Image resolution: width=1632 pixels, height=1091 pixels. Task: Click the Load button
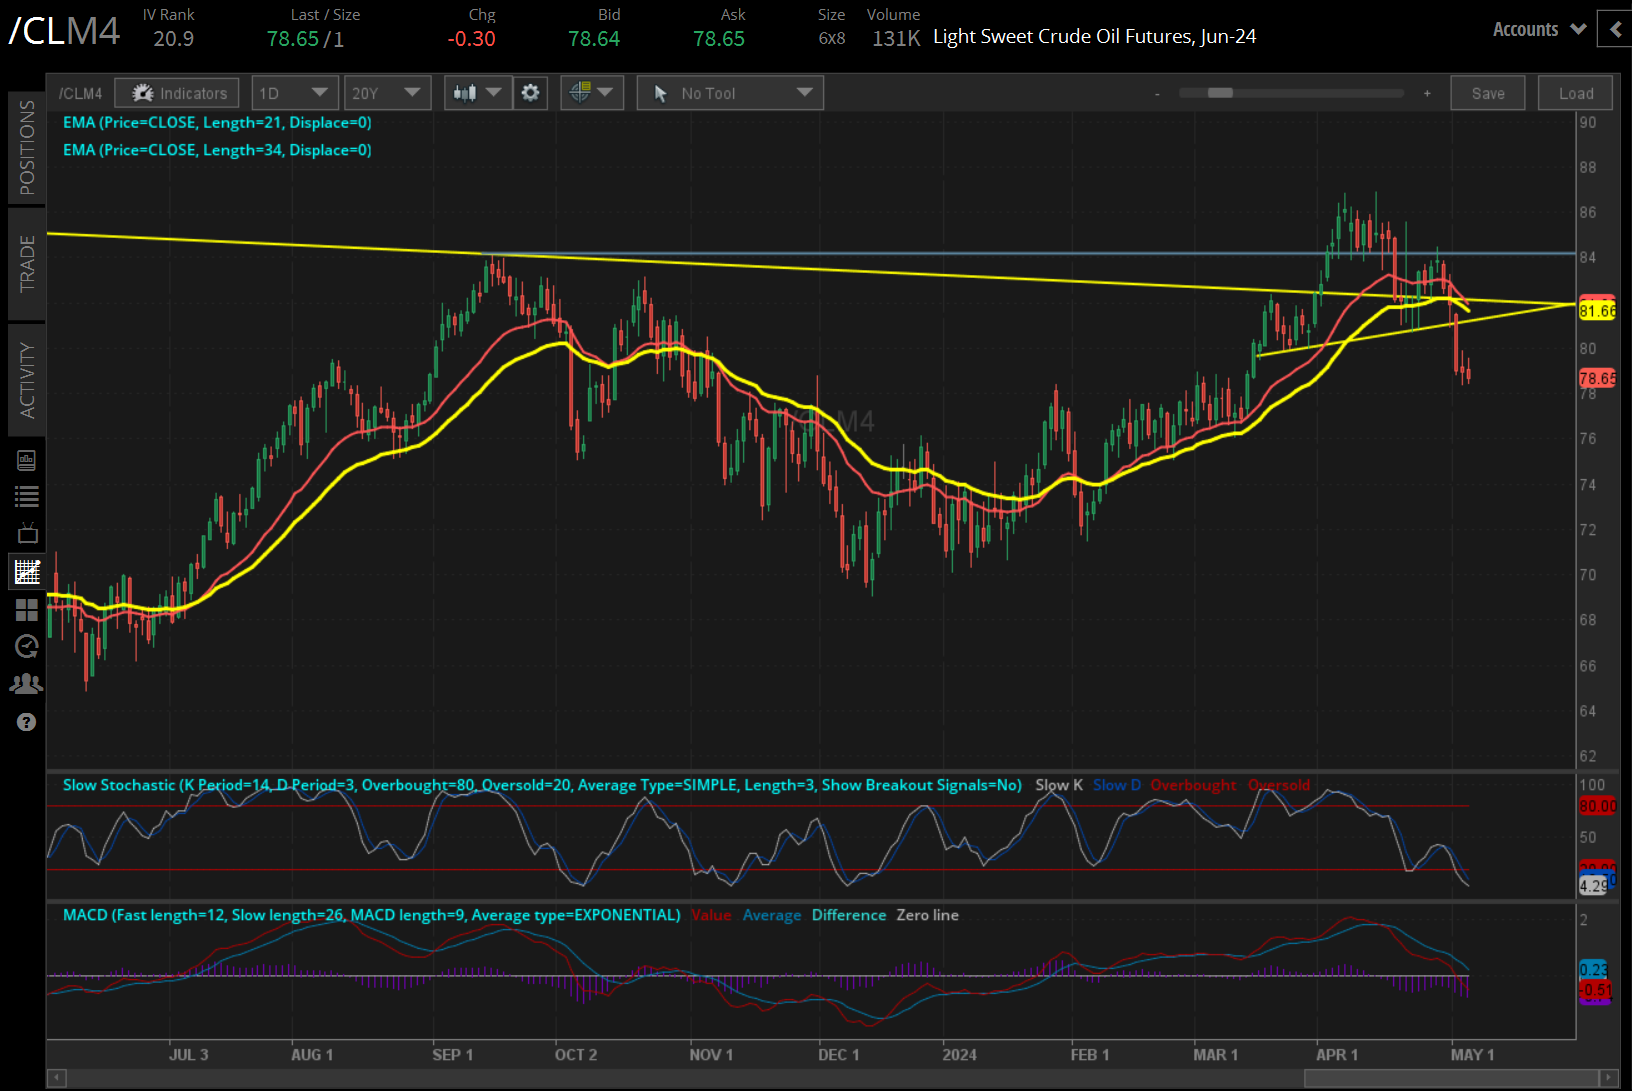tap(1575, 92)
